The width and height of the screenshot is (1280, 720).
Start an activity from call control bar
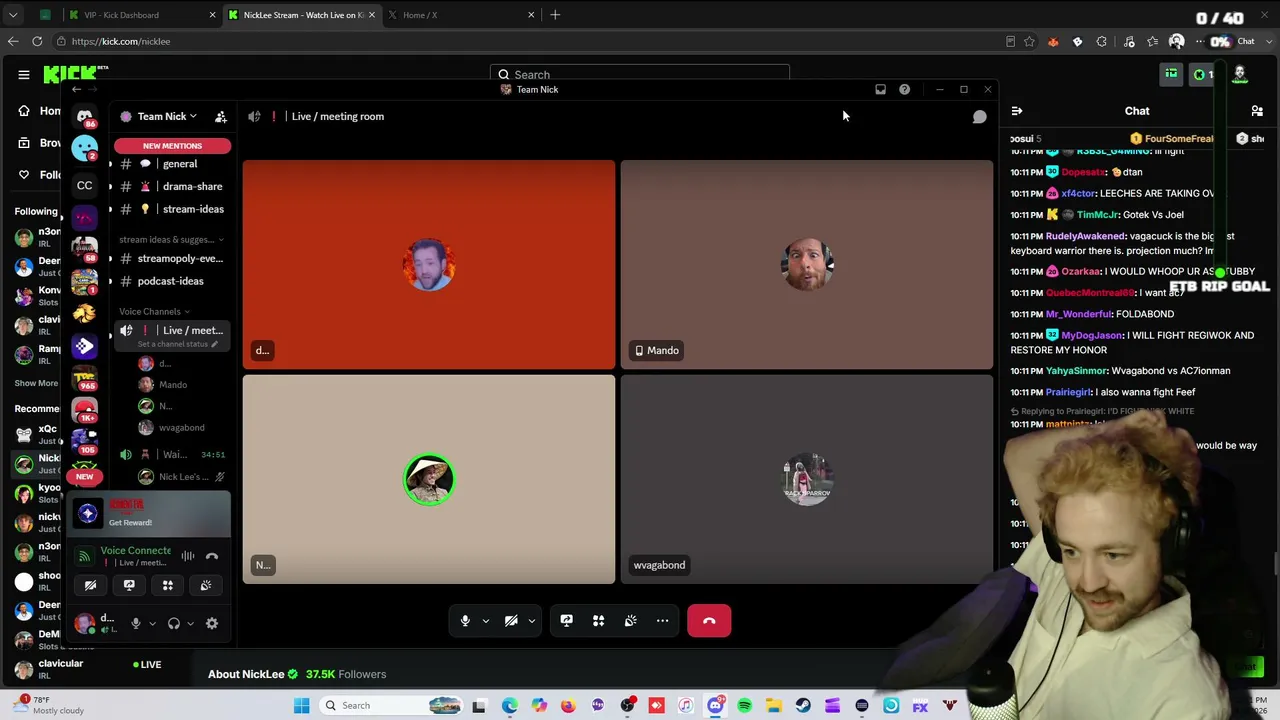pos(598,621)
